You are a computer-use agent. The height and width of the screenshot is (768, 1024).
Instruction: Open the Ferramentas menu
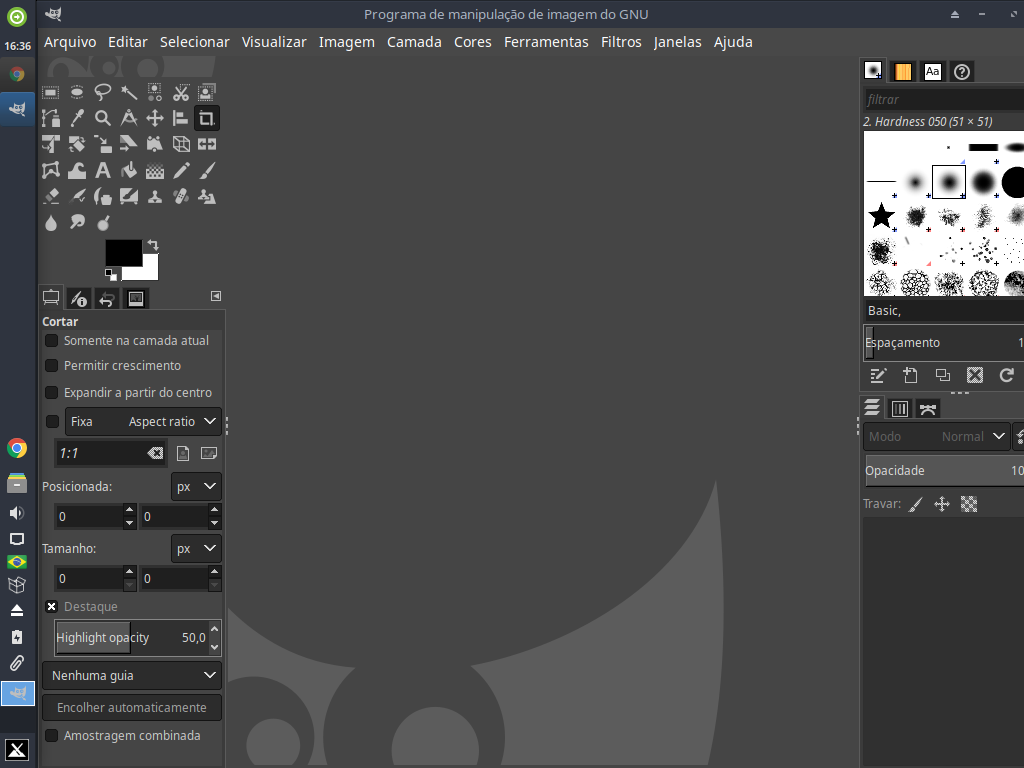point(546,42)
